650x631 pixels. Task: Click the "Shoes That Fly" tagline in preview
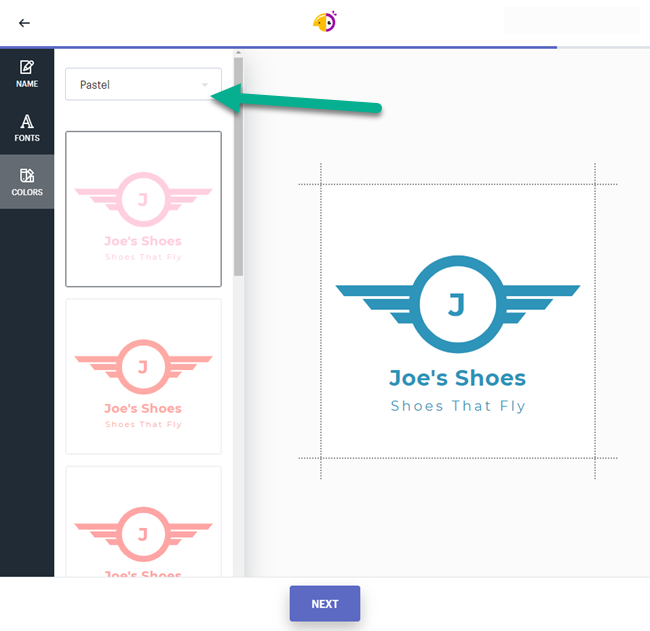457,406
